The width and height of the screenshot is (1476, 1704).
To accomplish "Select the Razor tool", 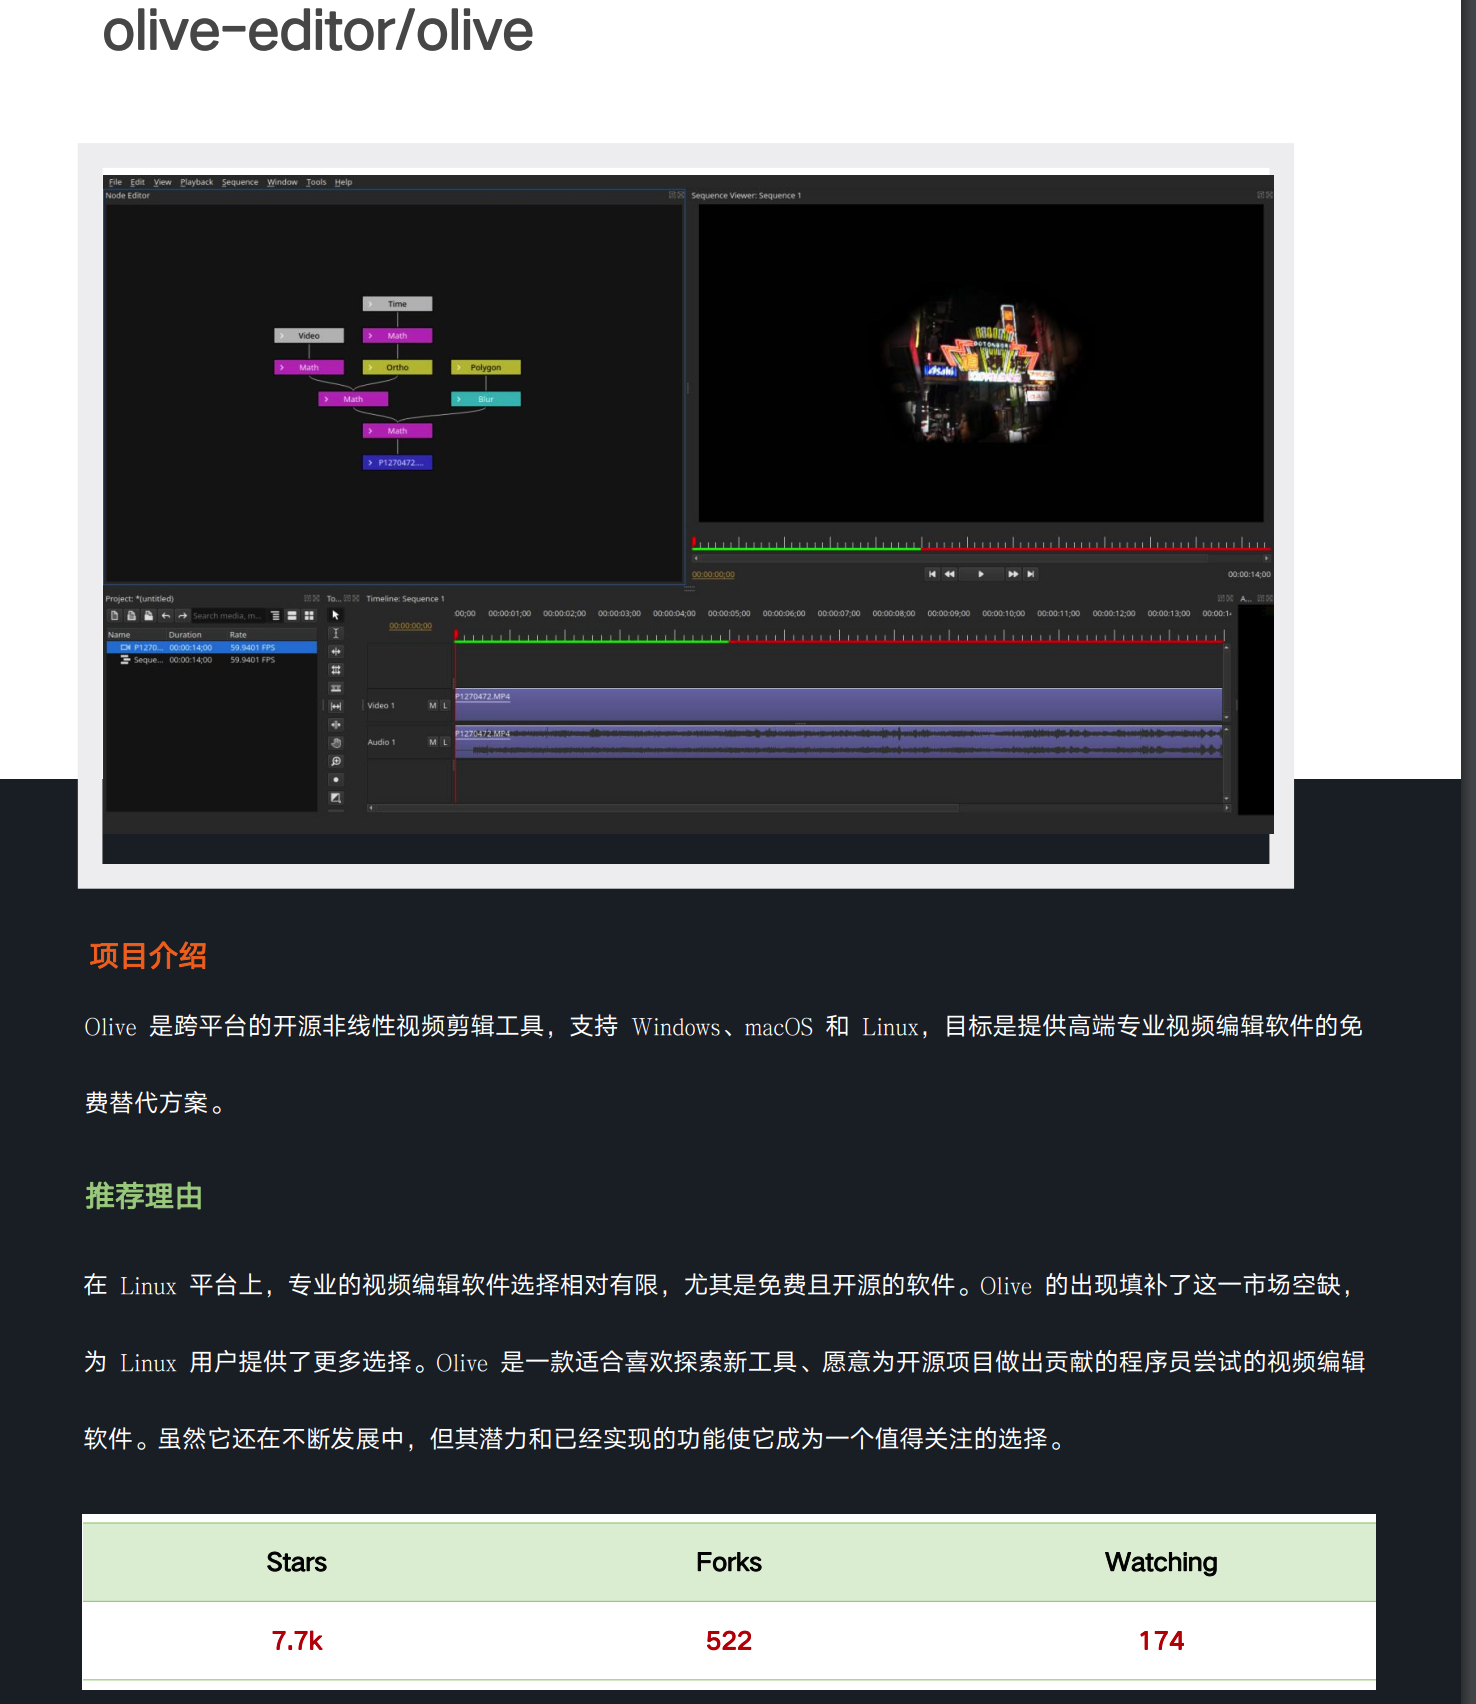I will click(x=336, y=688).
